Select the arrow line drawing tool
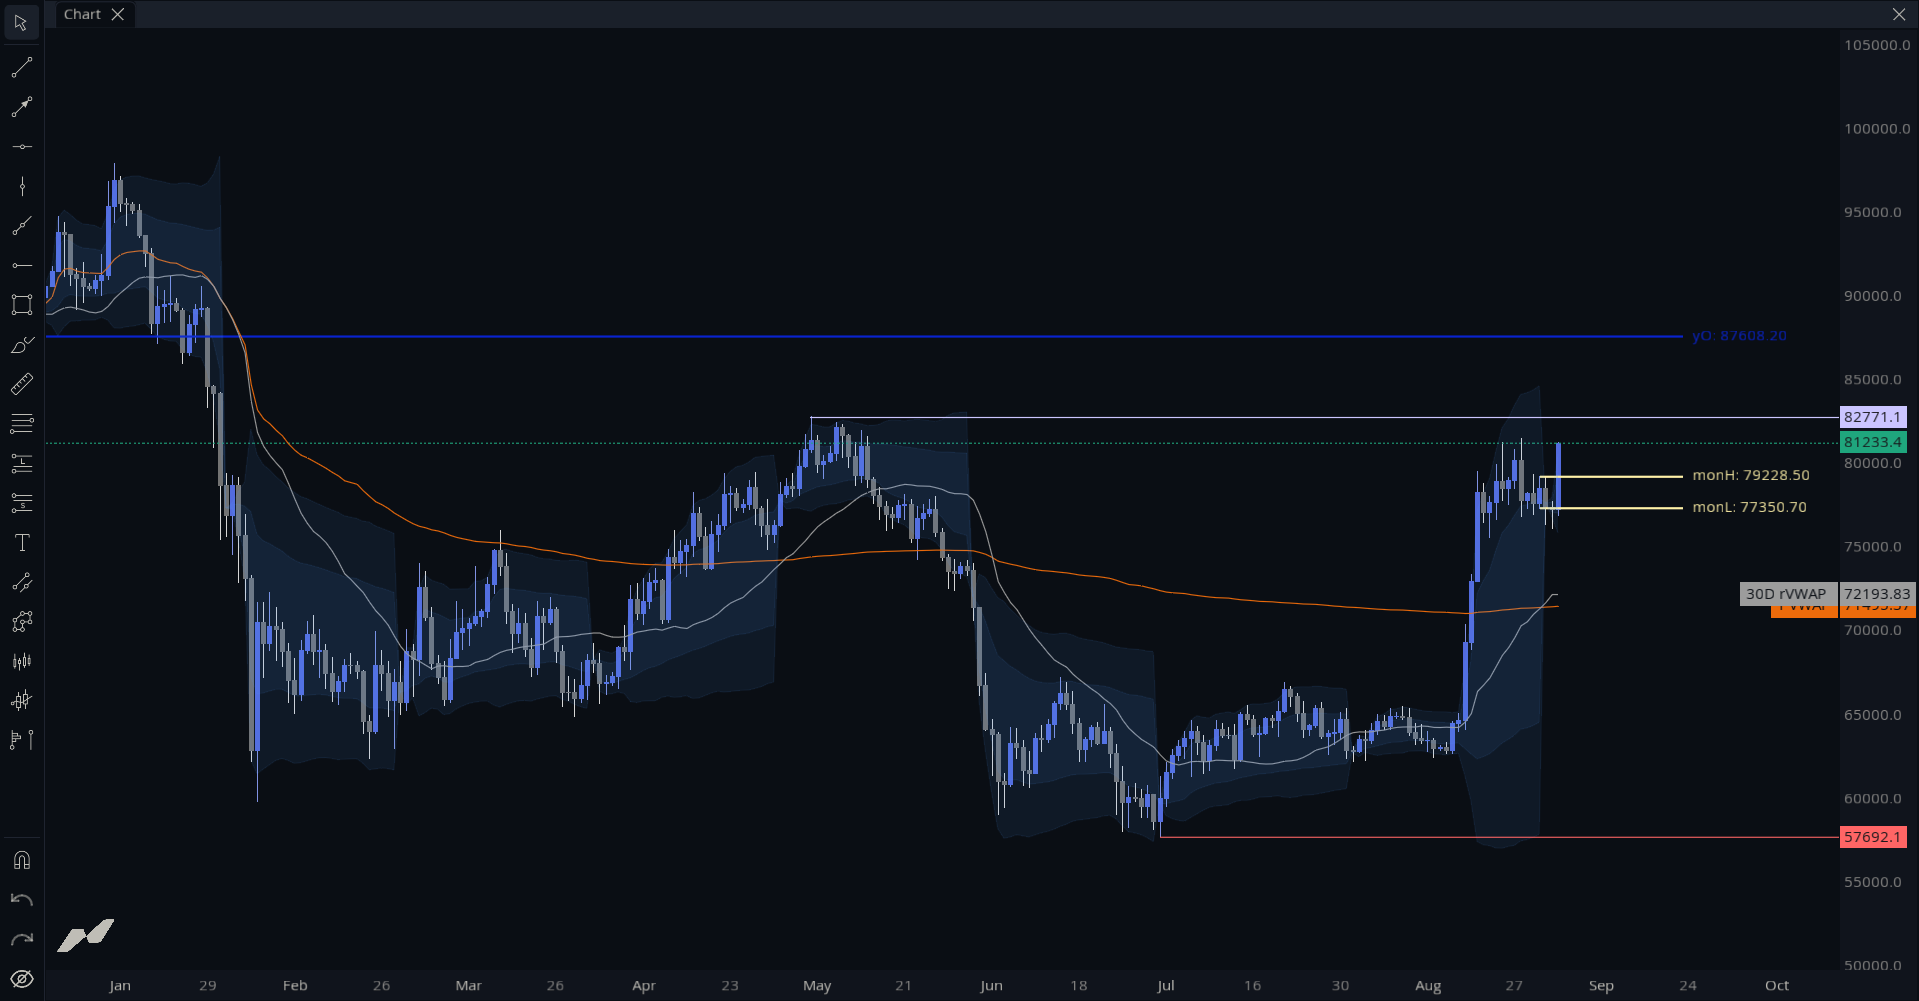This screenshot has width=1919, height=1001. (x=21, y=107)
